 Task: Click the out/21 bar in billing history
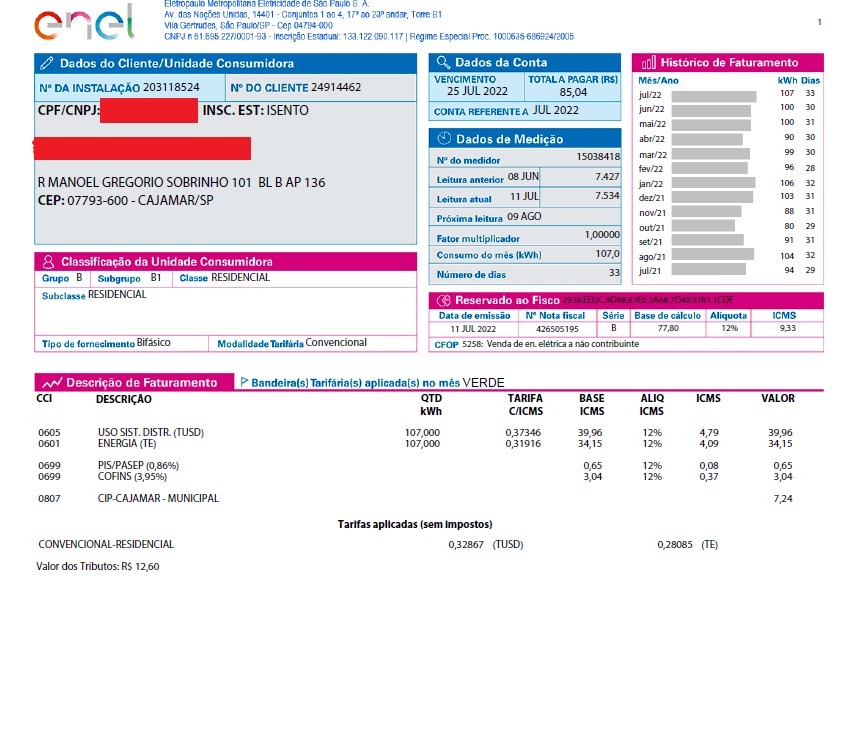pyautogui.click(x=702, y=226)
